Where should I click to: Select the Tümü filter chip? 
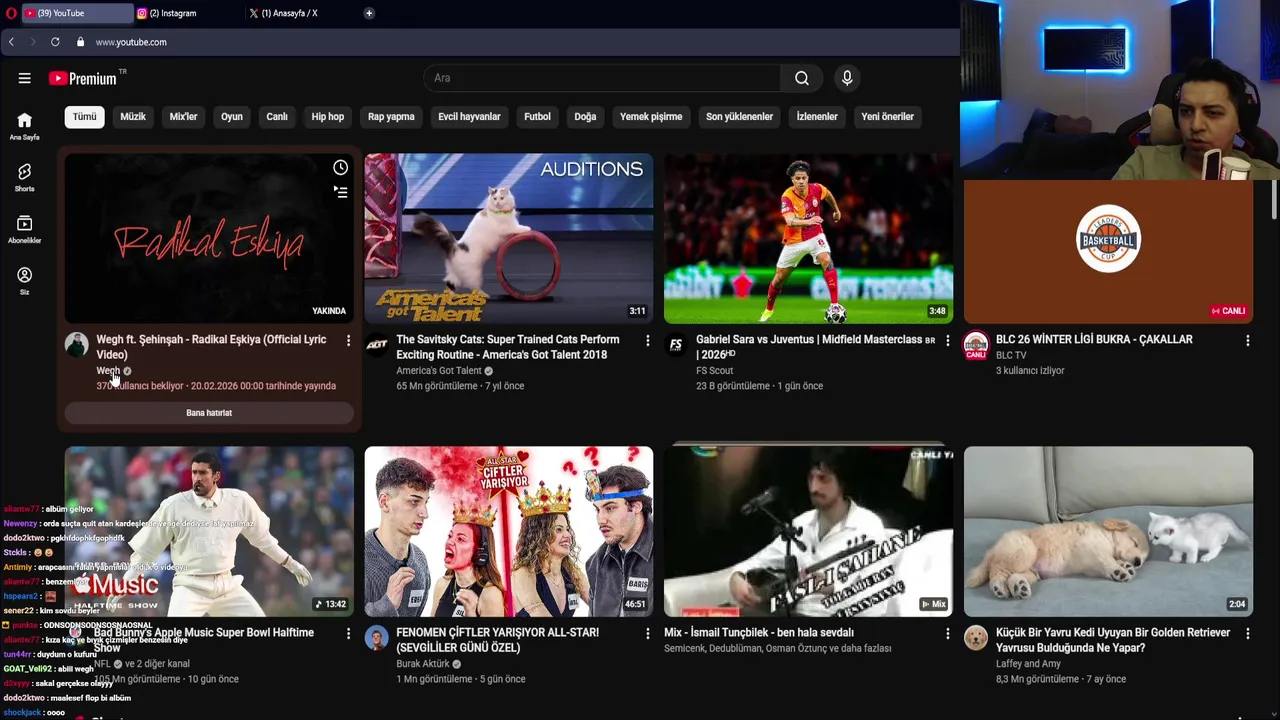tap(85, 117)
